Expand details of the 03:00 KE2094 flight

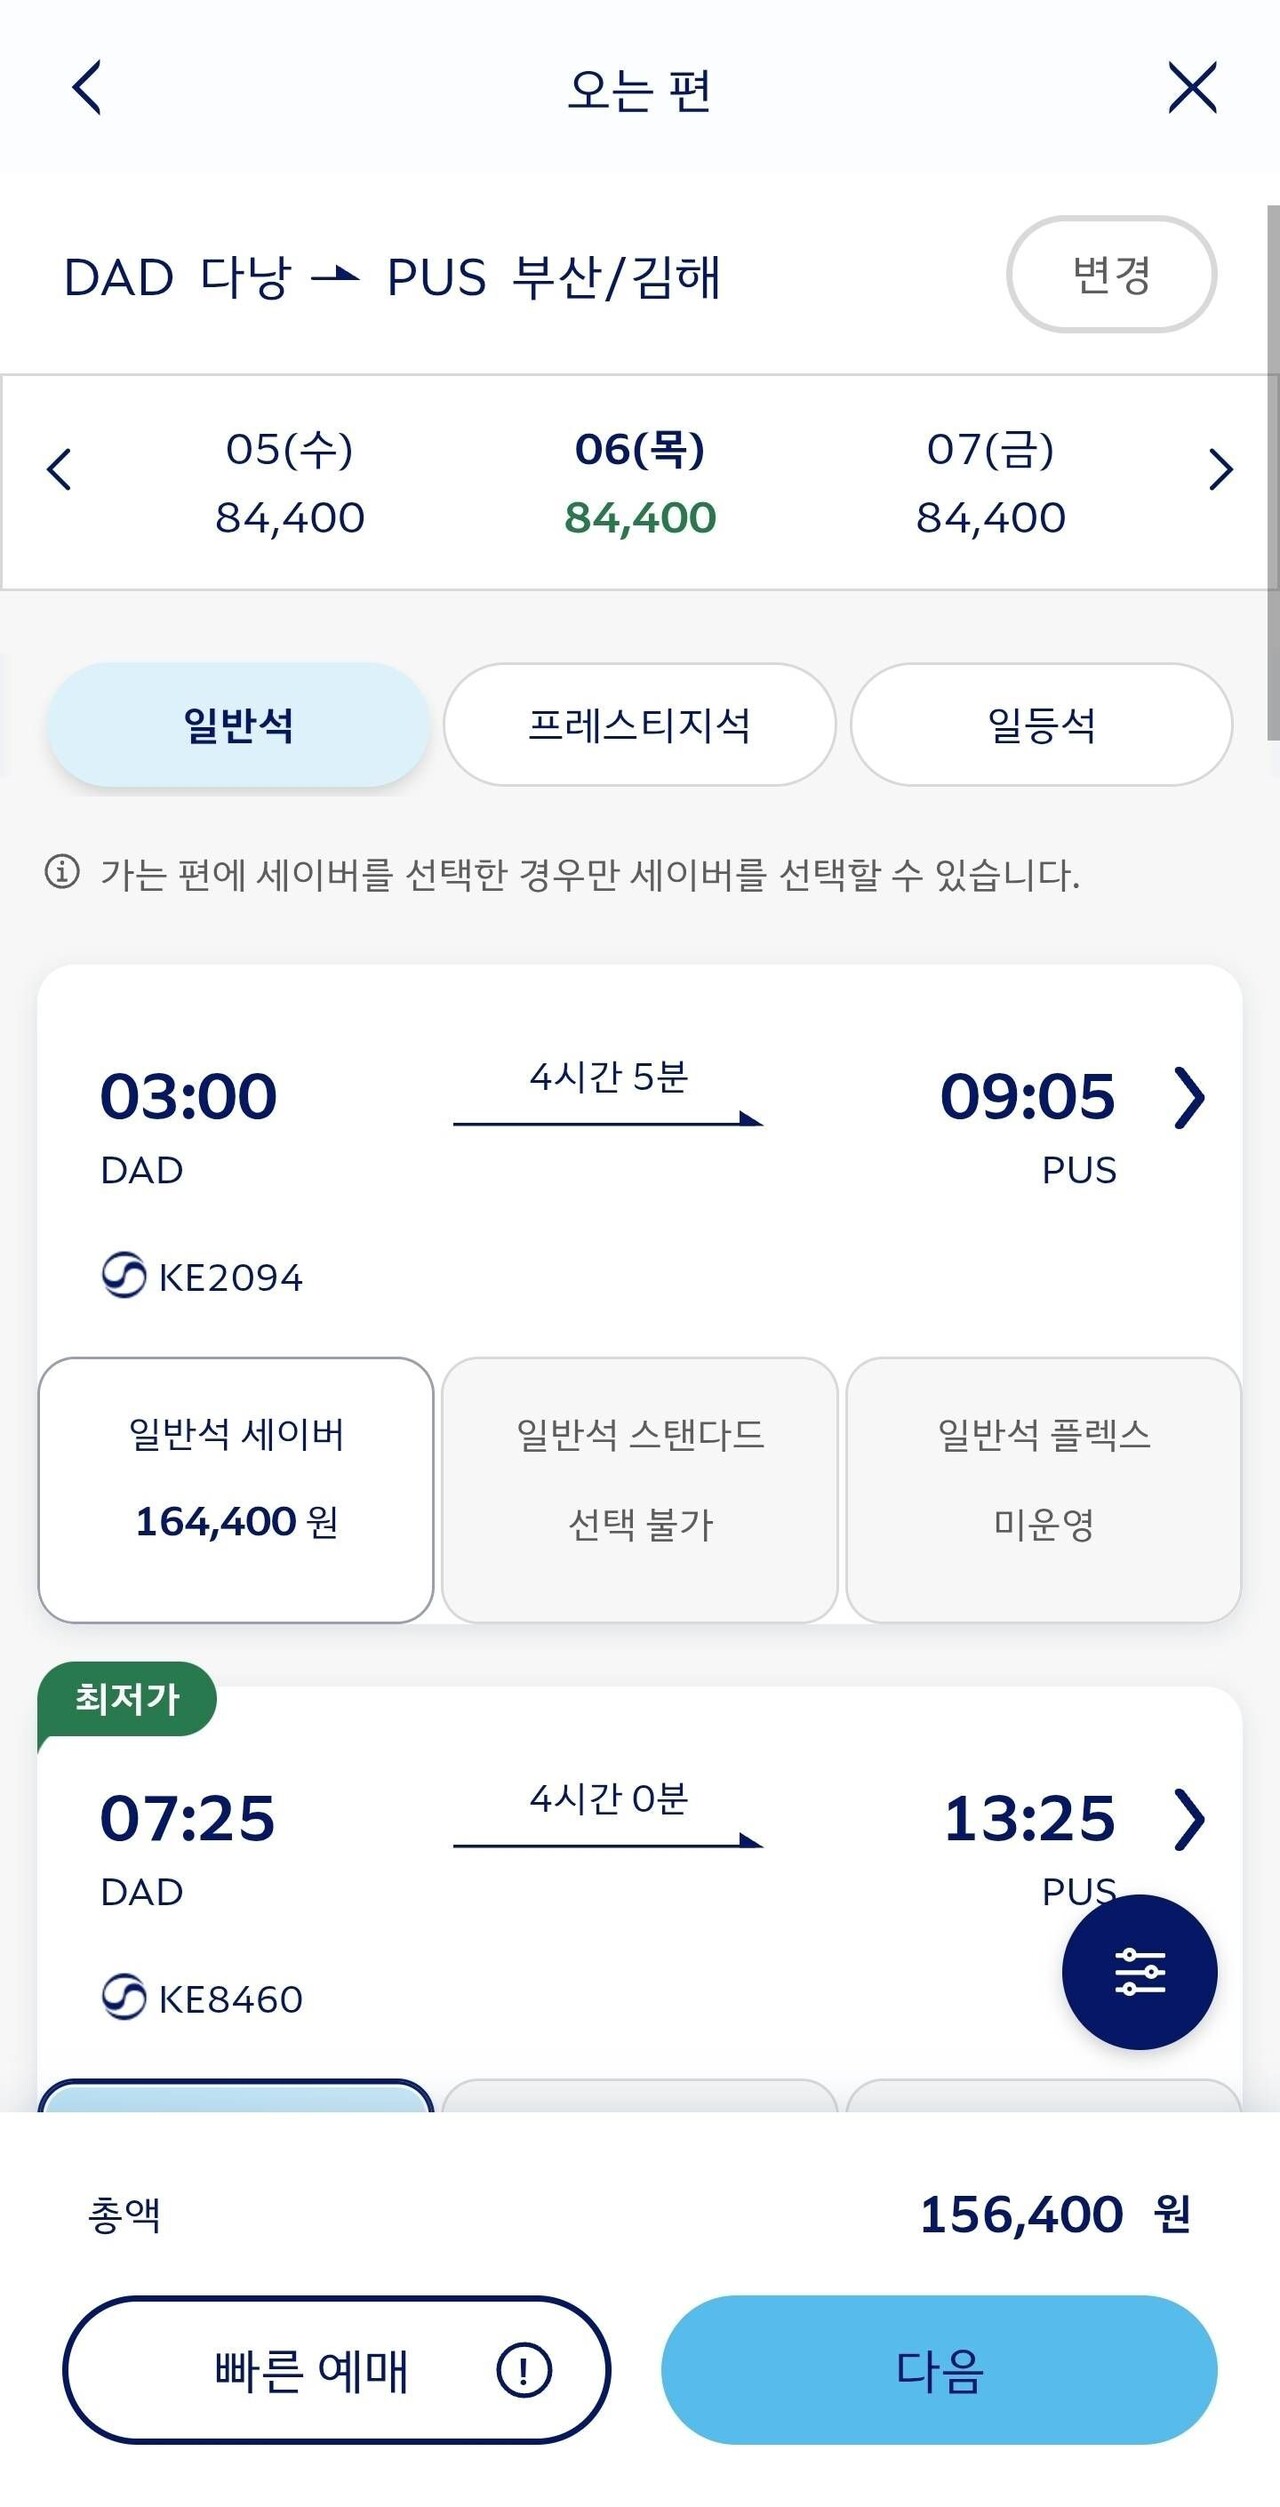point(1191,1100)
